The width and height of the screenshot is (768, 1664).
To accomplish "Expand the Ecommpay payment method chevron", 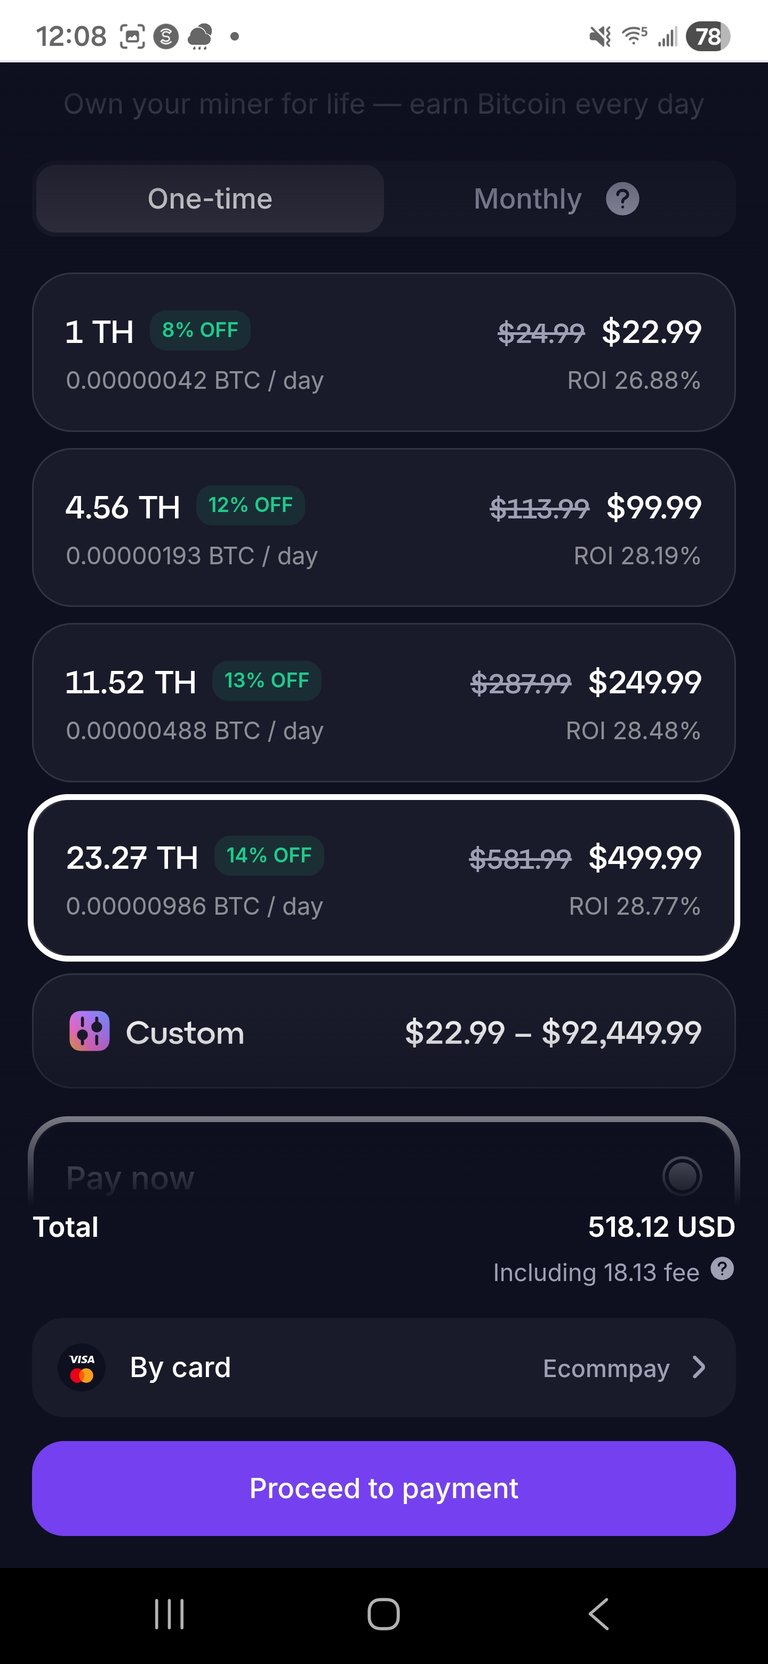I will click(x=699, y=1367).
